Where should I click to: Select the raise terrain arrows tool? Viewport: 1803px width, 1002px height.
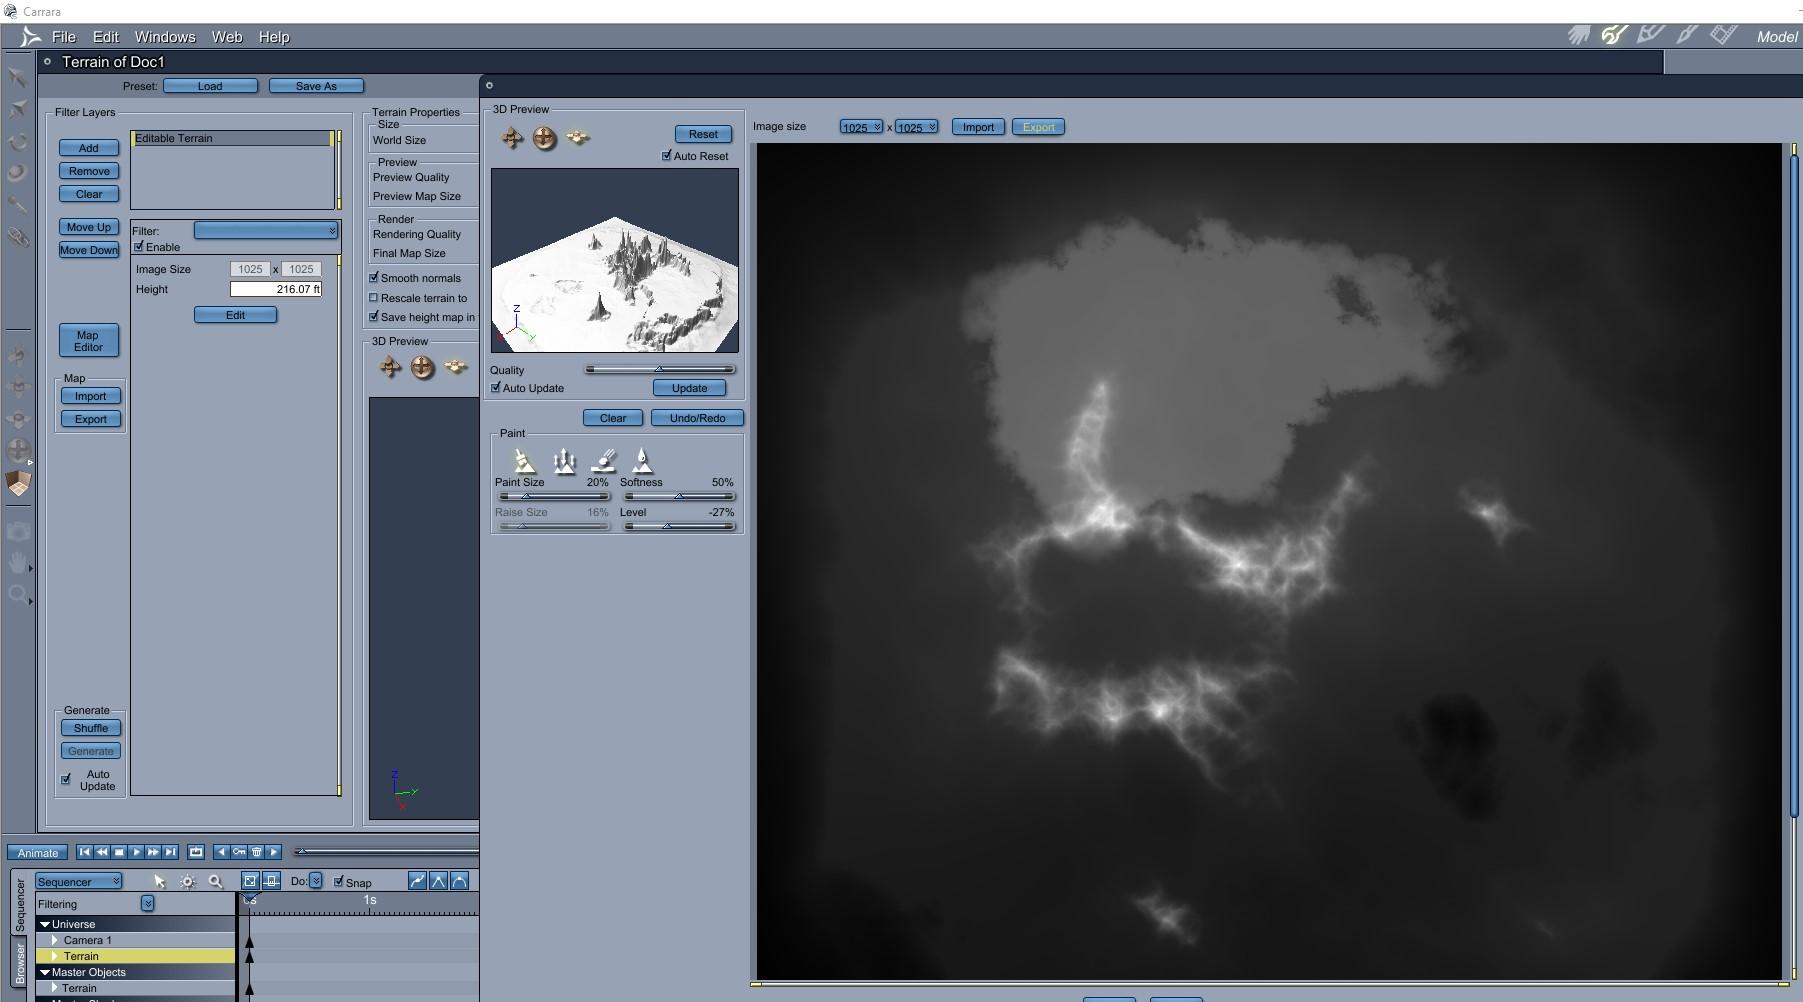[x=565, y=460]
